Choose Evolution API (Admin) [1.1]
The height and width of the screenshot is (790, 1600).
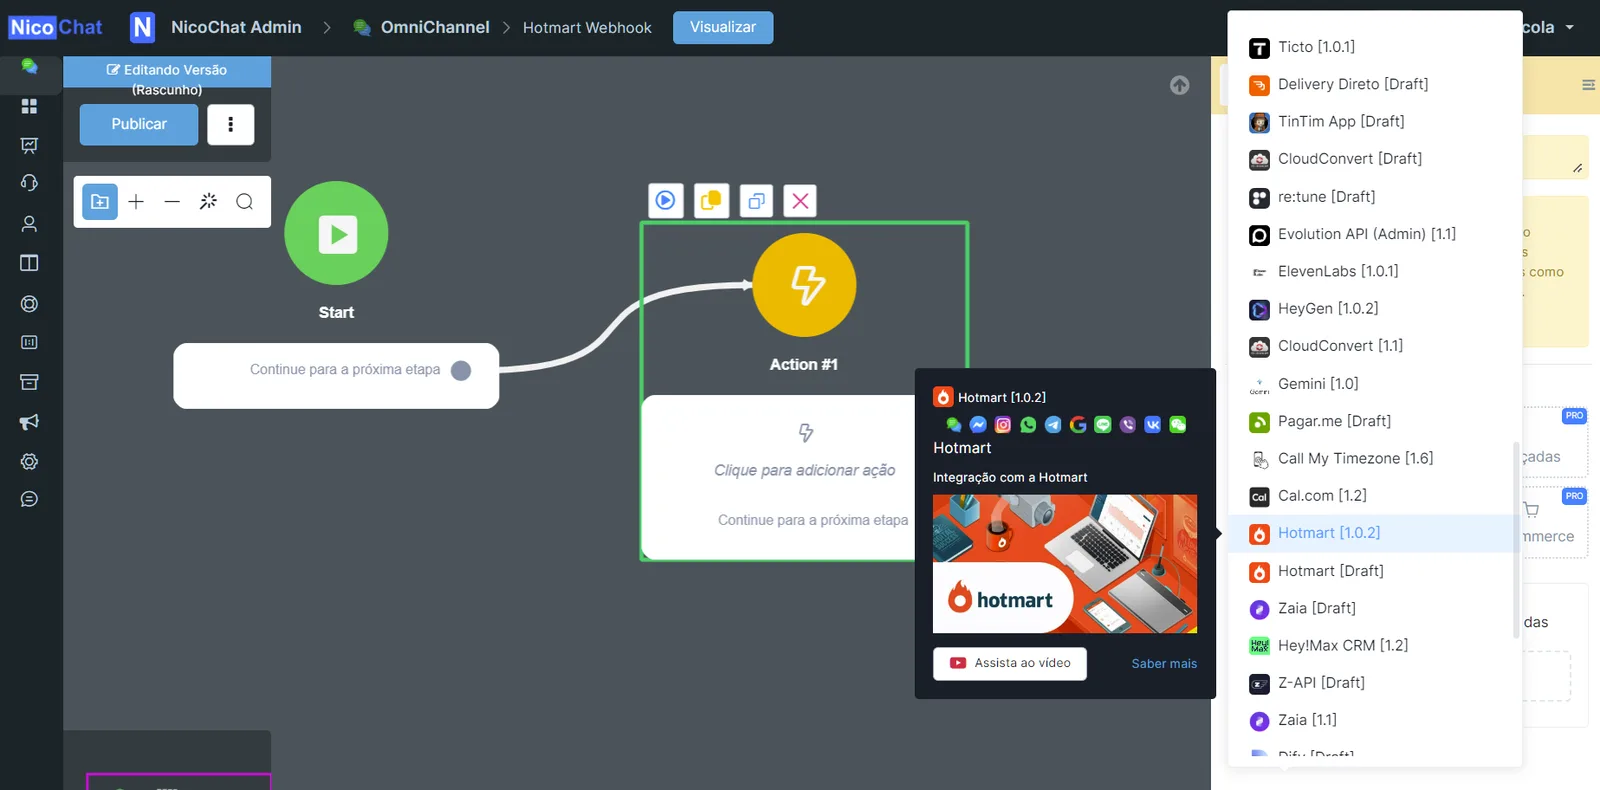pos(1375,234)
